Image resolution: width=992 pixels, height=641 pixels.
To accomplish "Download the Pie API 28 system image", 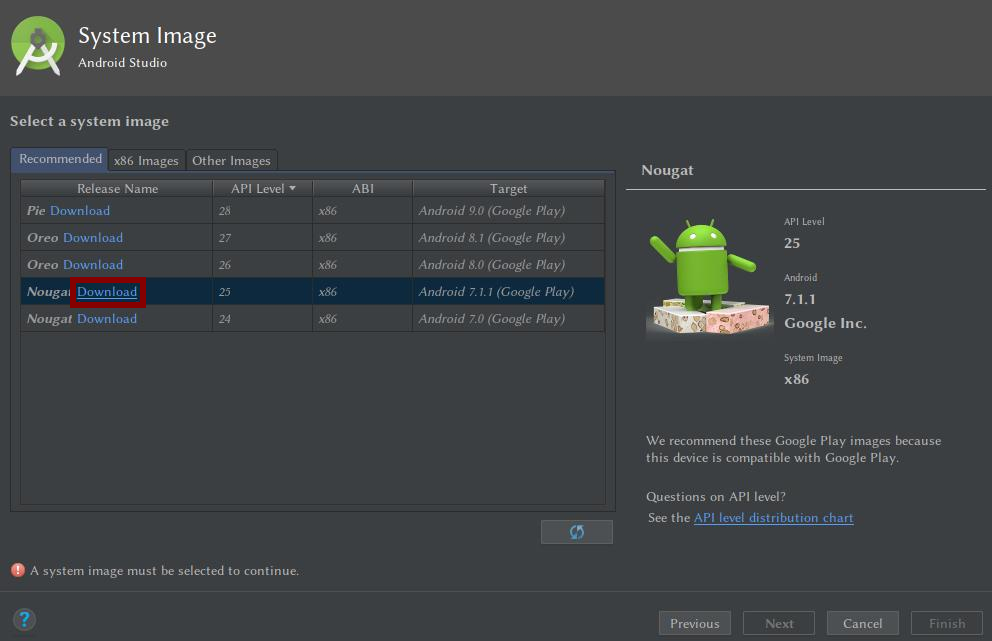I will coord(80,210).
